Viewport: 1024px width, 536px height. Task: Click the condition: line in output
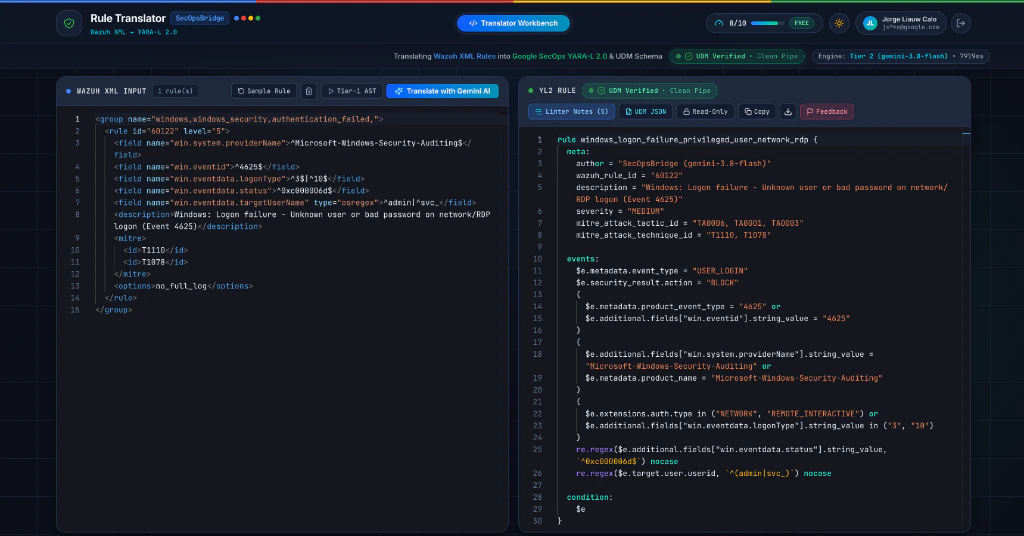point(590,497)
